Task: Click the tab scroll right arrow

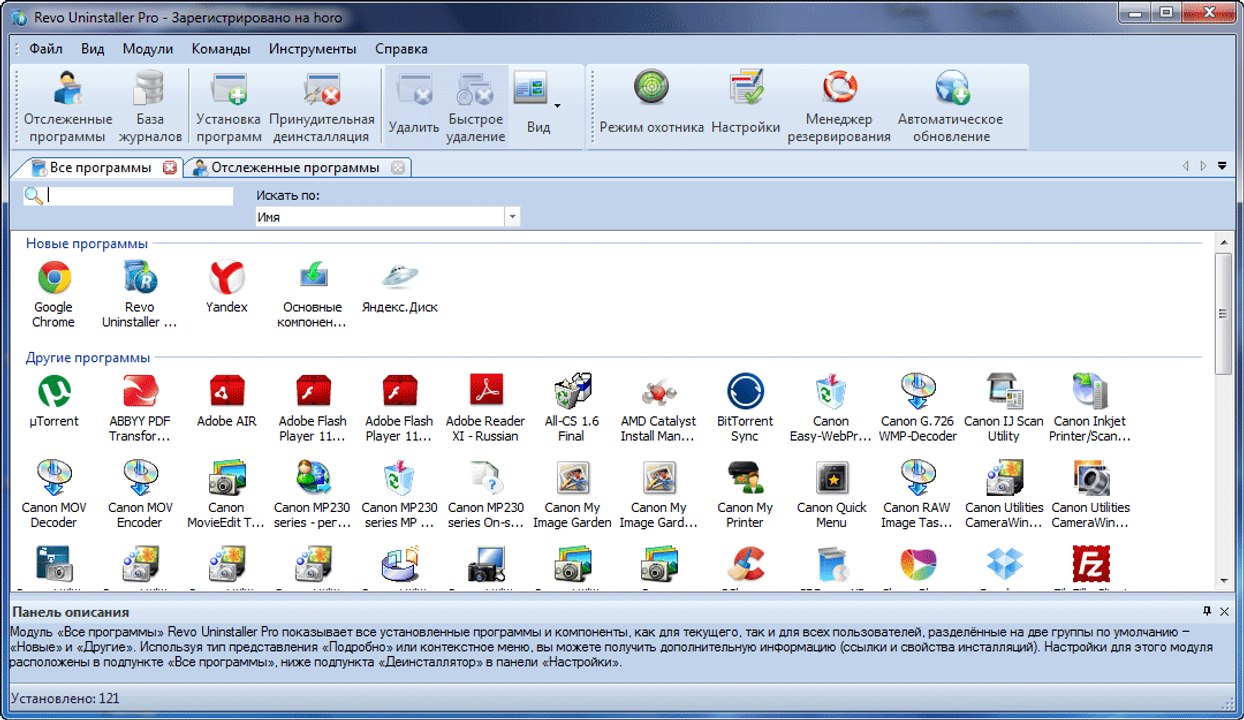Action: 1204,166
